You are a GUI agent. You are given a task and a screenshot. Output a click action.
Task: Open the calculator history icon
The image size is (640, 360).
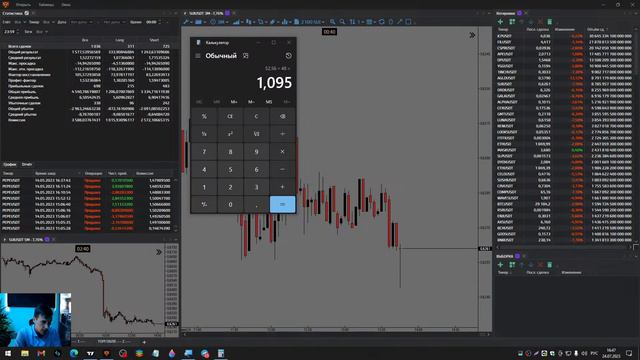click(289, 56)
